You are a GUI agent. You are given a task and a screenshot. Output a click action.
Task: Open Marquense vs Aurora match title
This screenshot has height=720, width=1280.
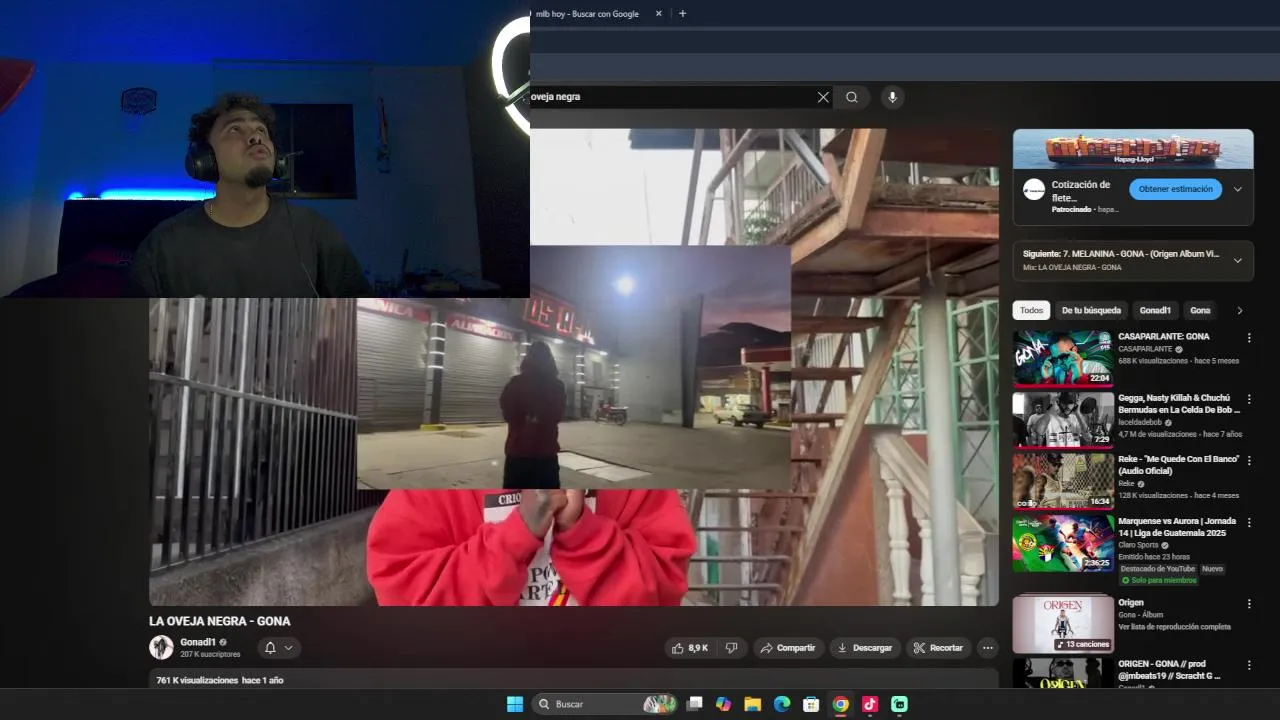tap(1177, 527)
